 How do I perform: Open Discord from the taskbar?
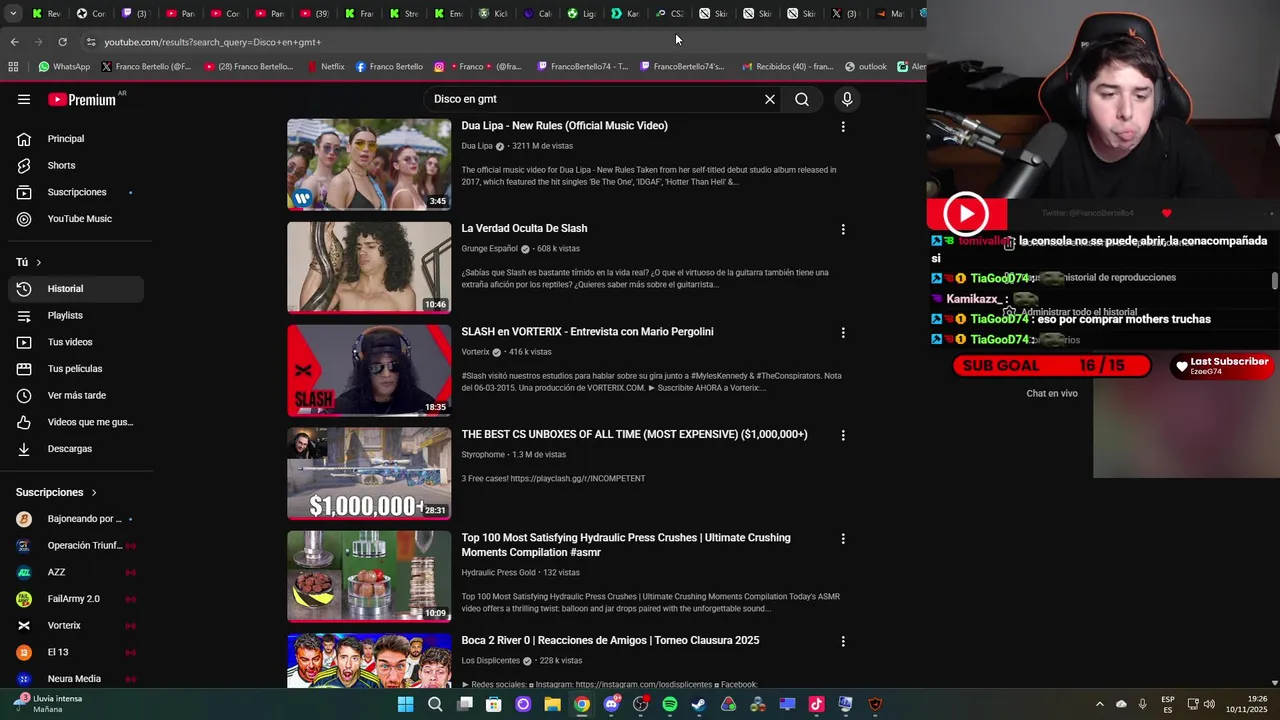pyautogui.click(x=611, y=704)
